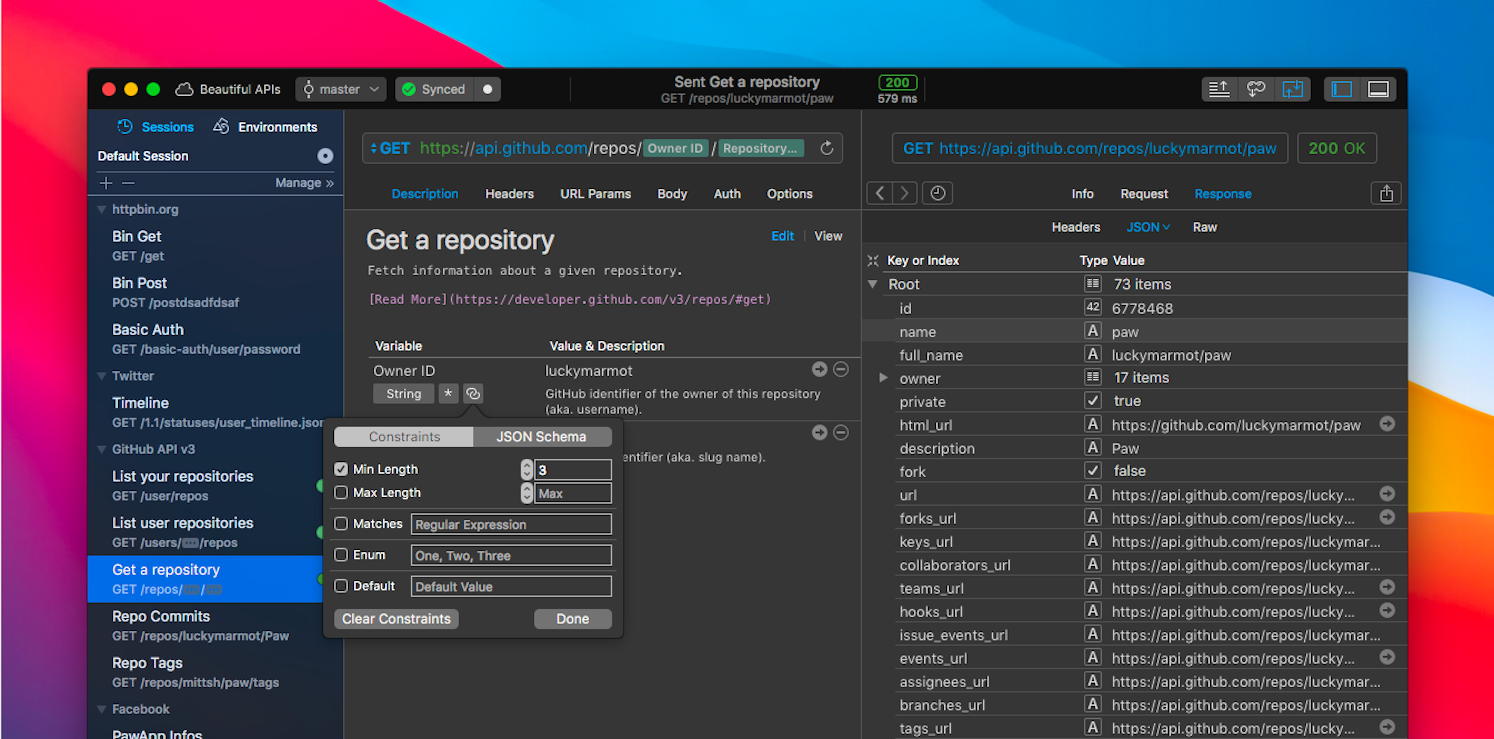Click the Regular Expression input field

(x=511, y=524)
